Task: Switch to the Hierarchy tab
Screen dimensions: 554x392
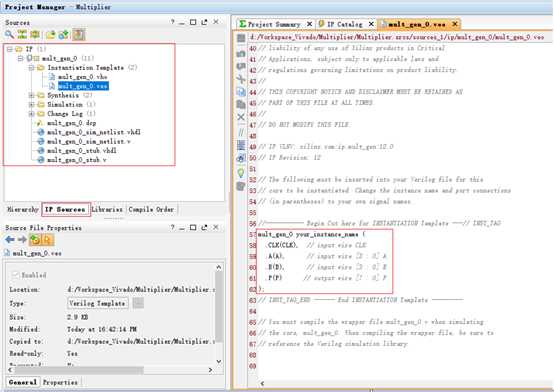Action: click(23, 209)
